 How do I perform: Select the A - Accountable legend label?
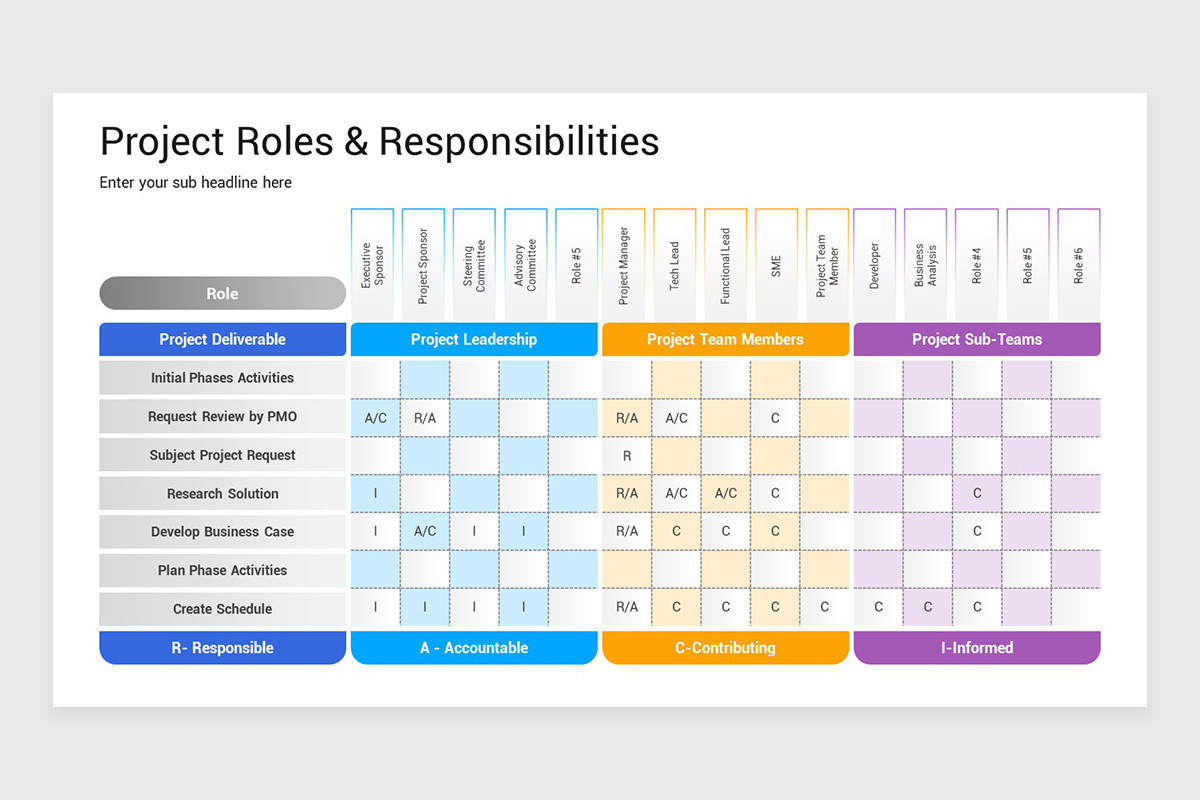coord(474,648)
